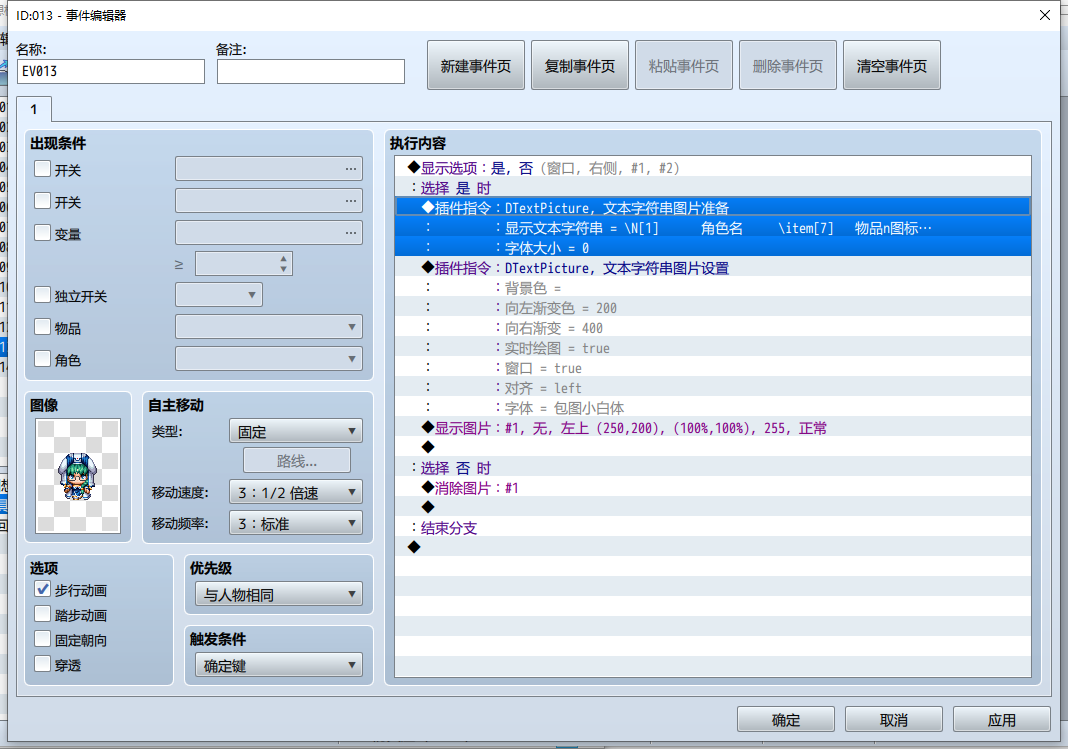Enable the 变量 condition checkbox
Viewport: 1068px width, 749px height.
point(42,233)
